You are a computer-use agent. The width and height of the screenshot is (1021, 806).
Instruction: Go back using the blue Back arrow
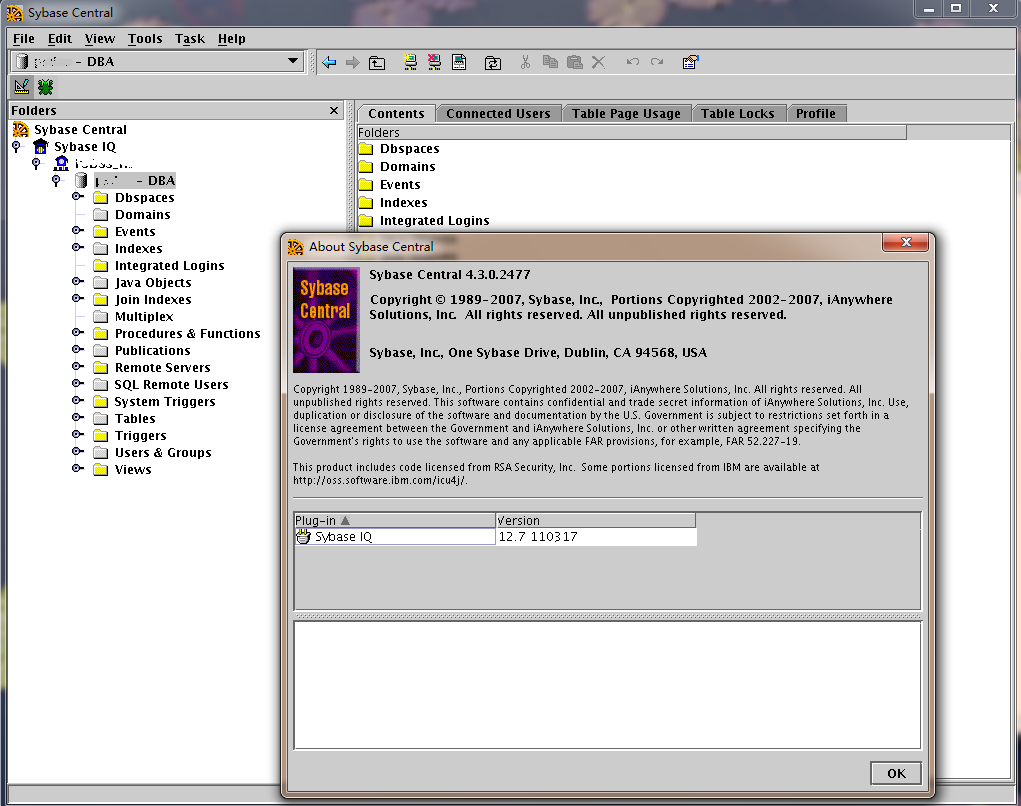coord(329,63)
